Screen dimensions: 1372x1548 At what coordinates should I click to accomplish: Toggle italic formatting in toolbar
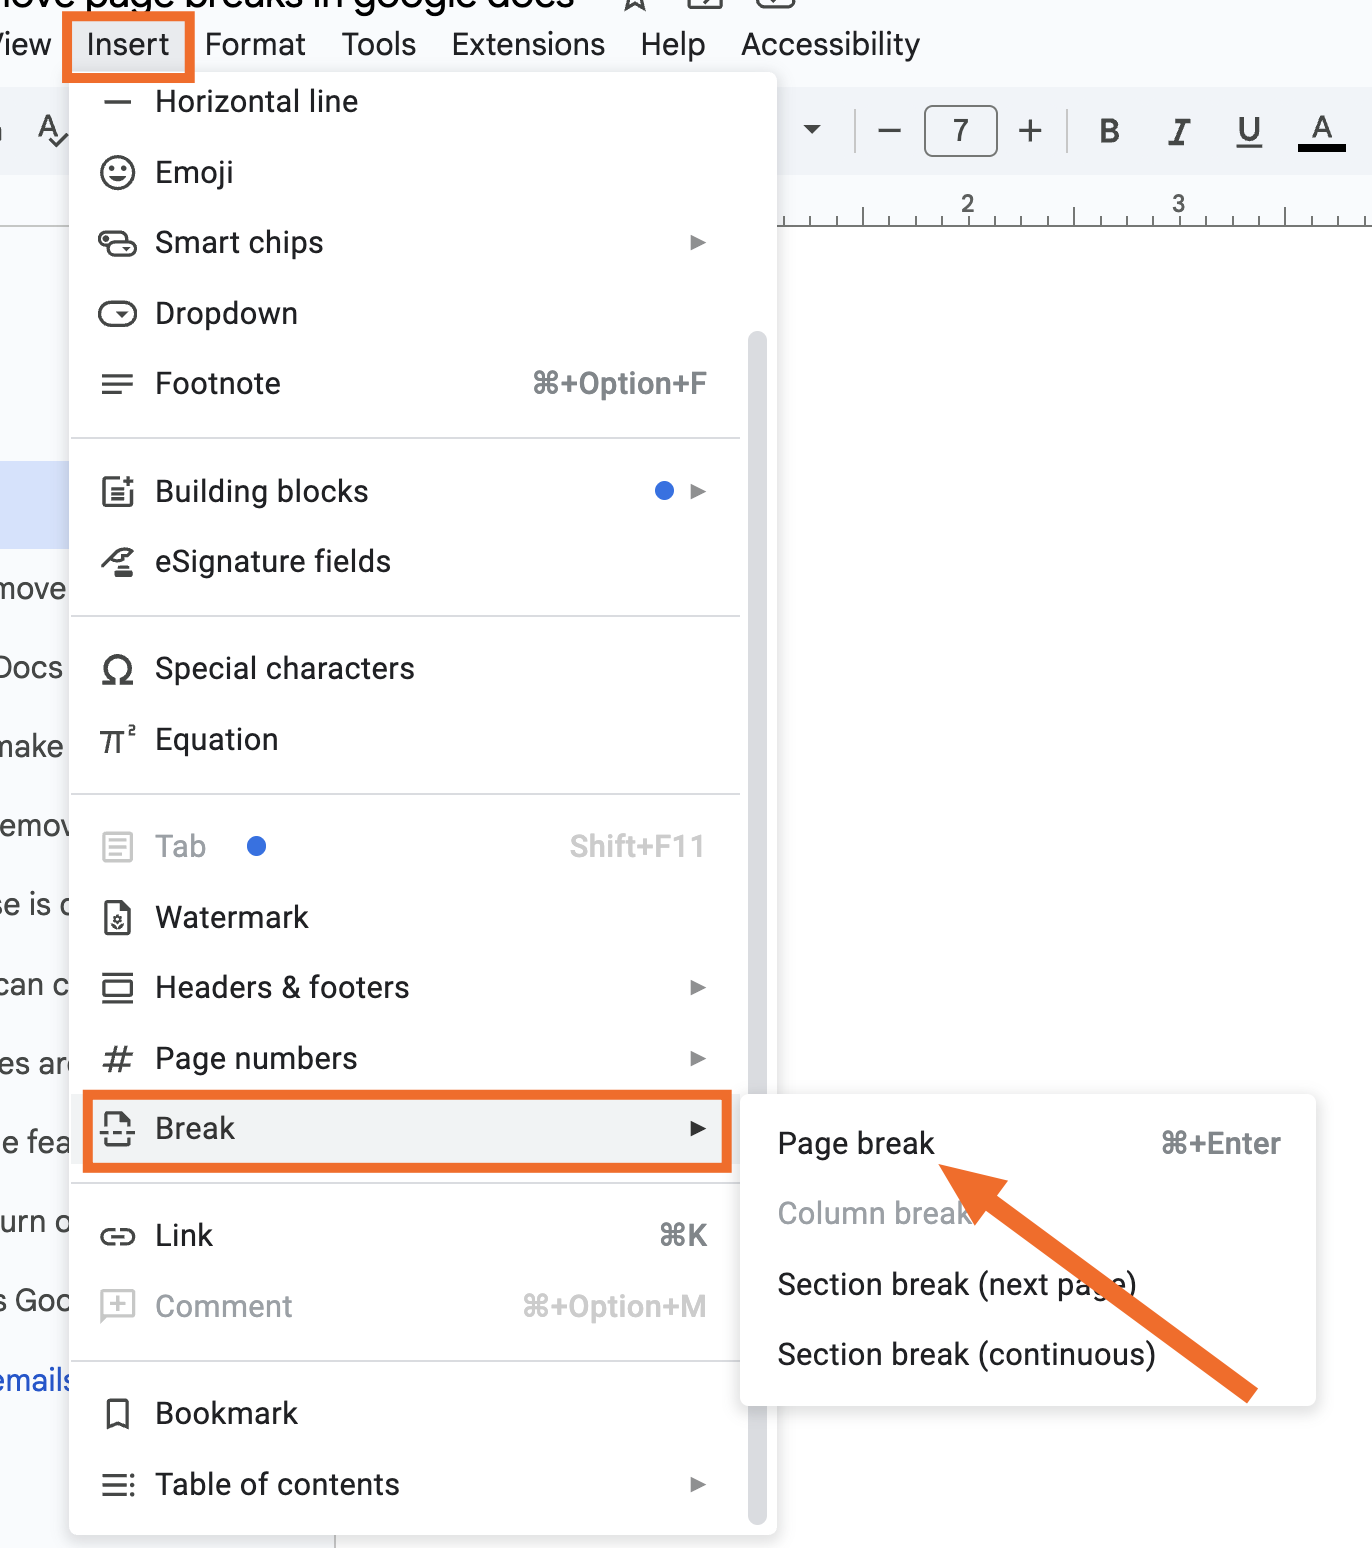(x=1179, y=131)
